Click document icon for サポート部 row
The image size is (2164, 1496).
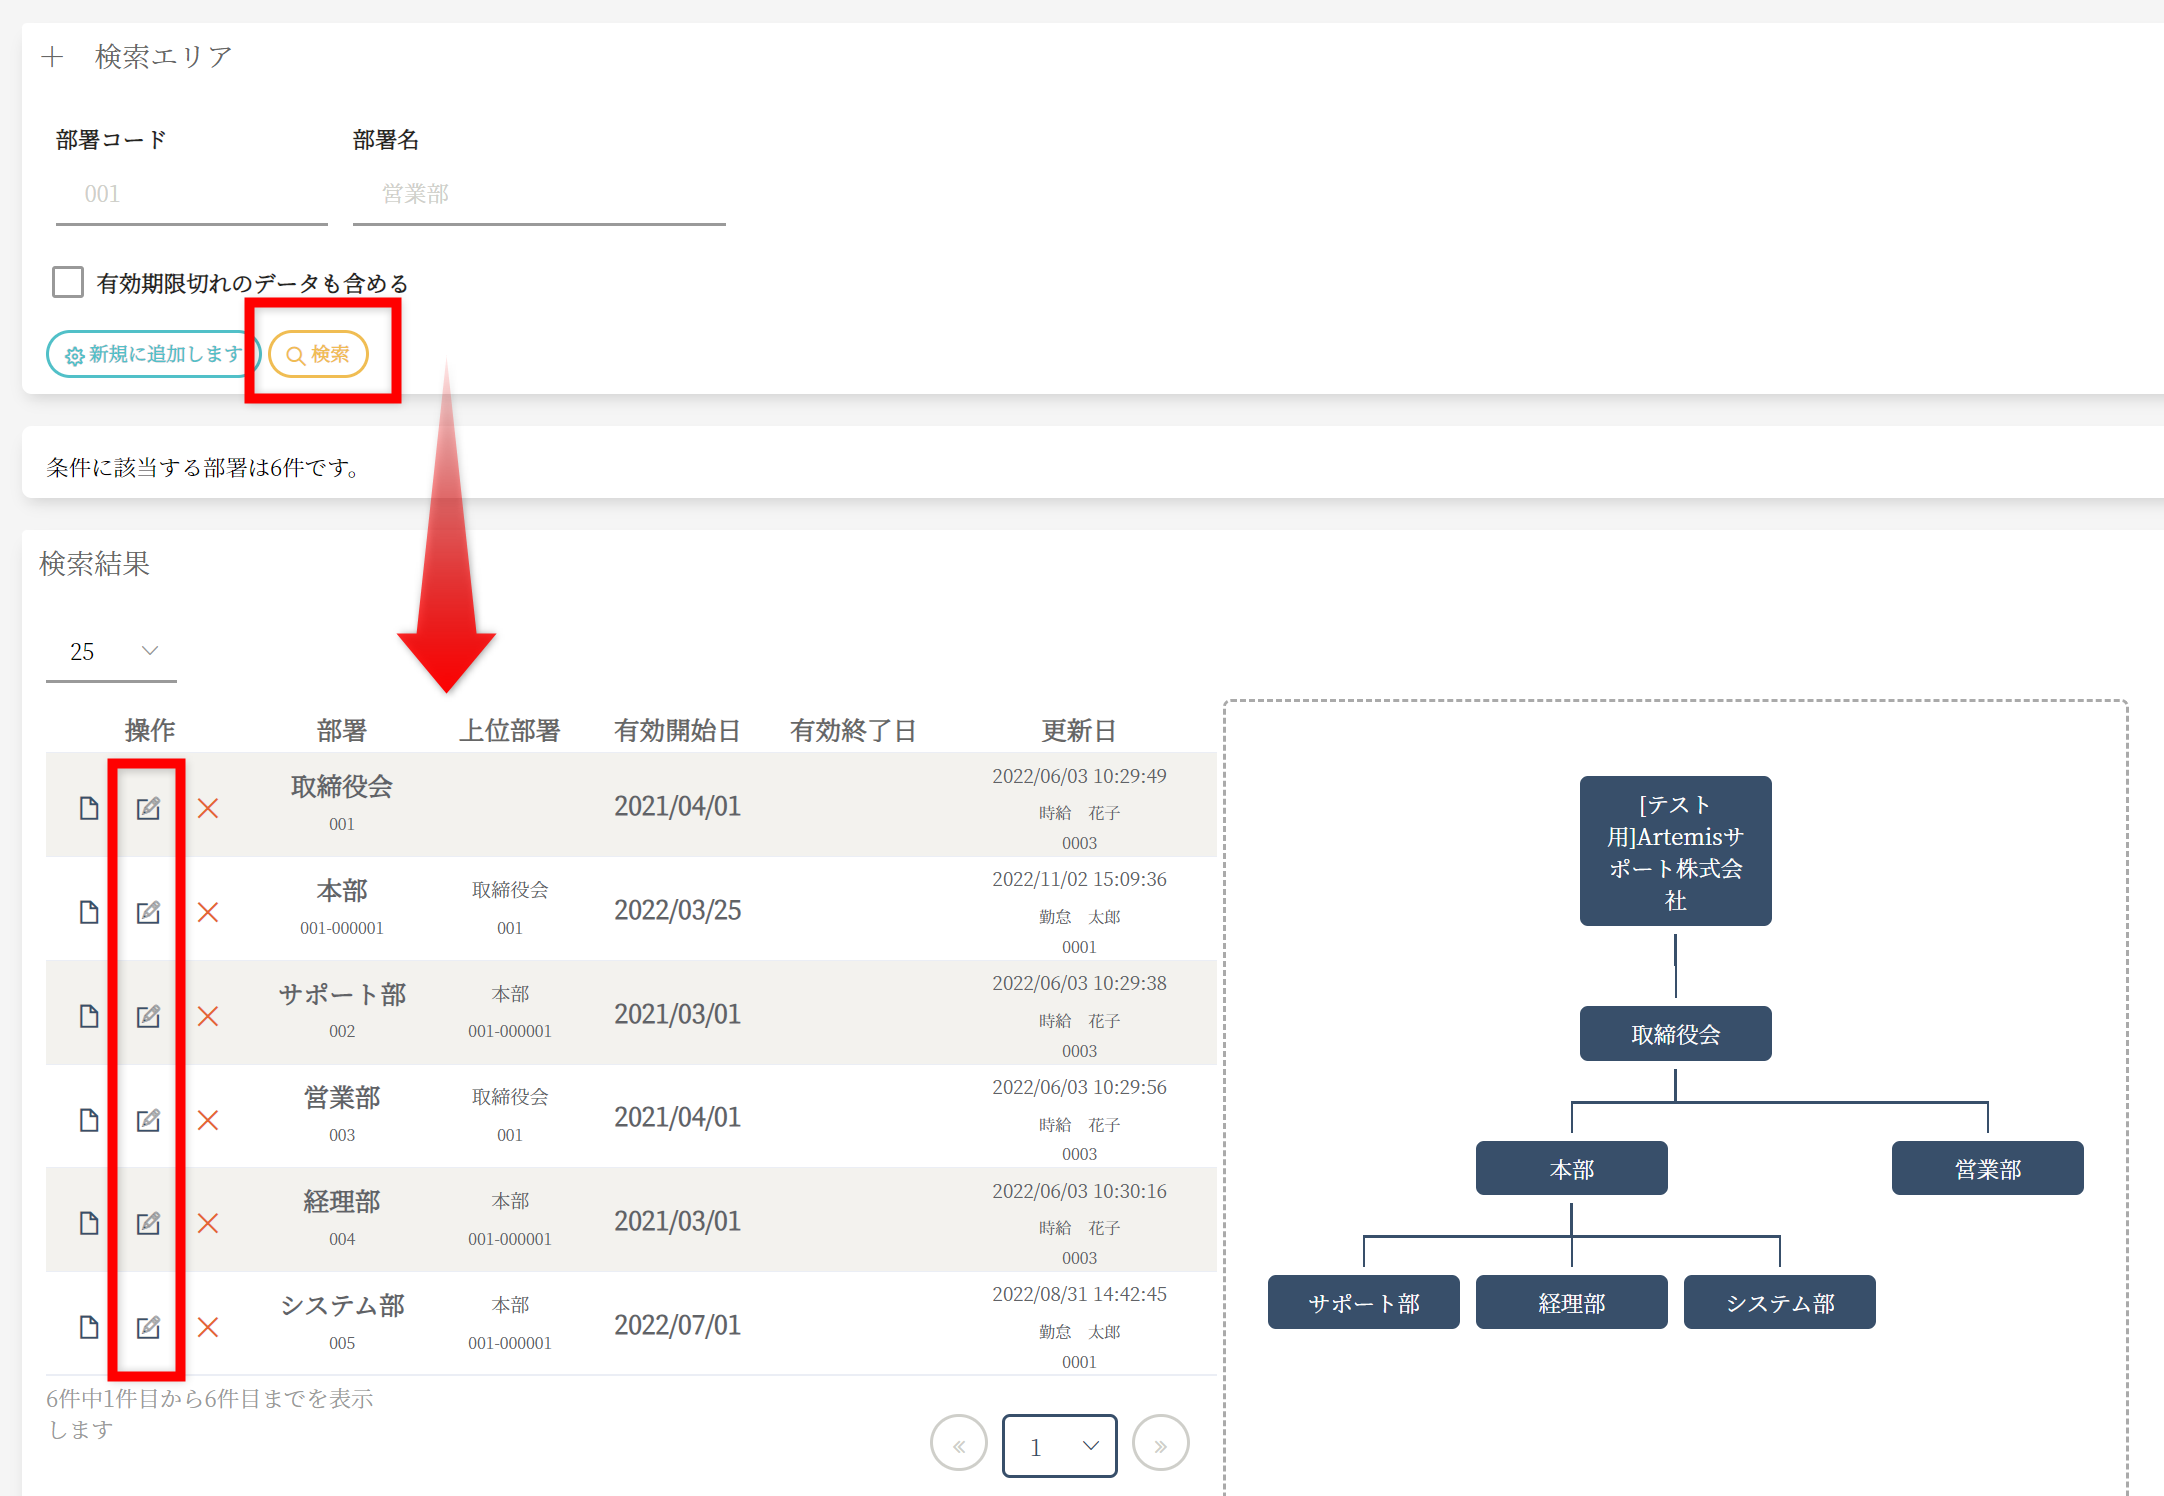[x=89, y=1016]
